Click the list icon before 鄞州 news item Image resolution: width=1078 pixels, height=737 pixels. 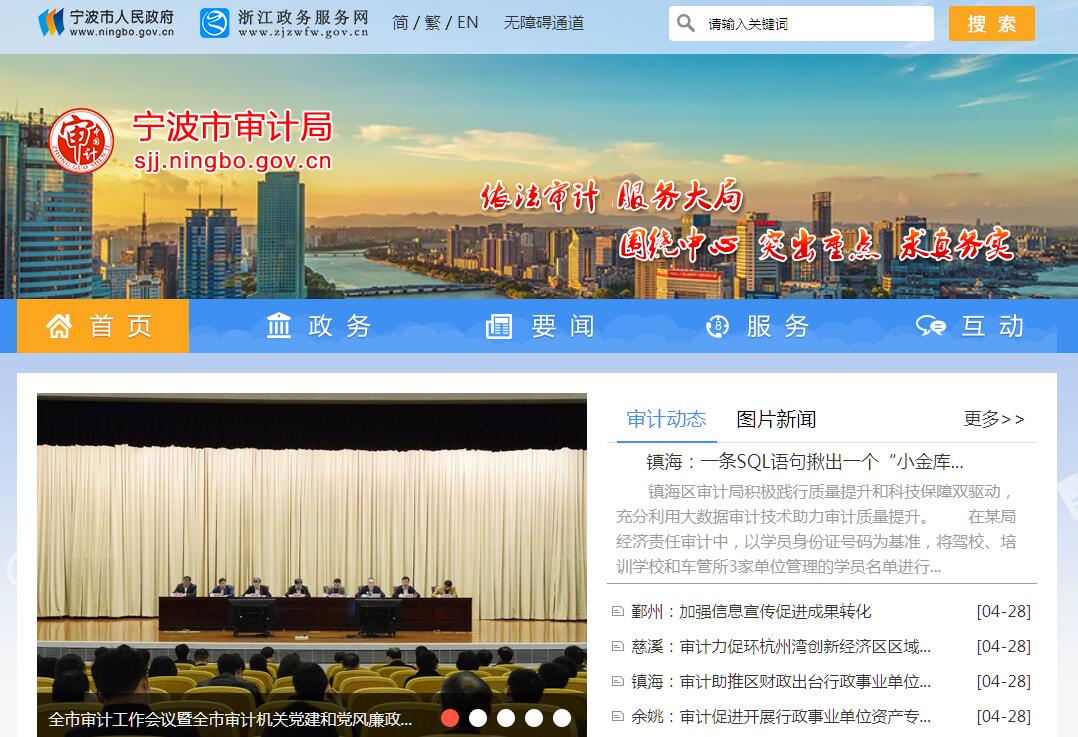[618, 611]
